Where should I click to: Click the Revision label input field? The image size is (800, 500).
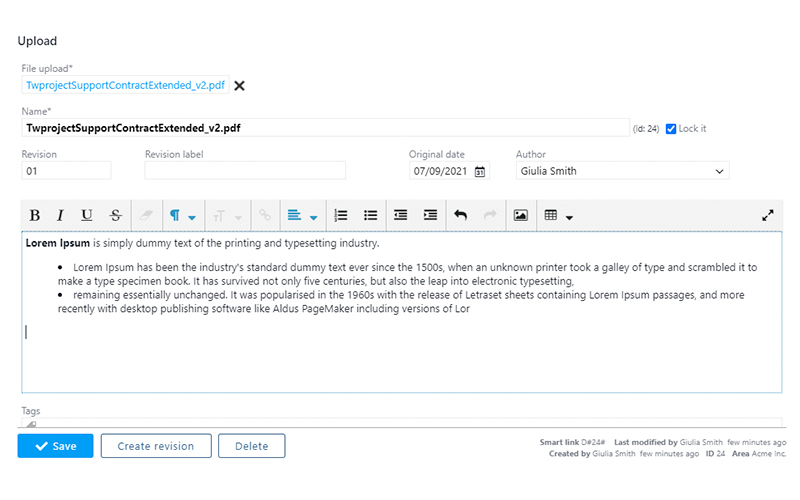[x=245, y=171]
